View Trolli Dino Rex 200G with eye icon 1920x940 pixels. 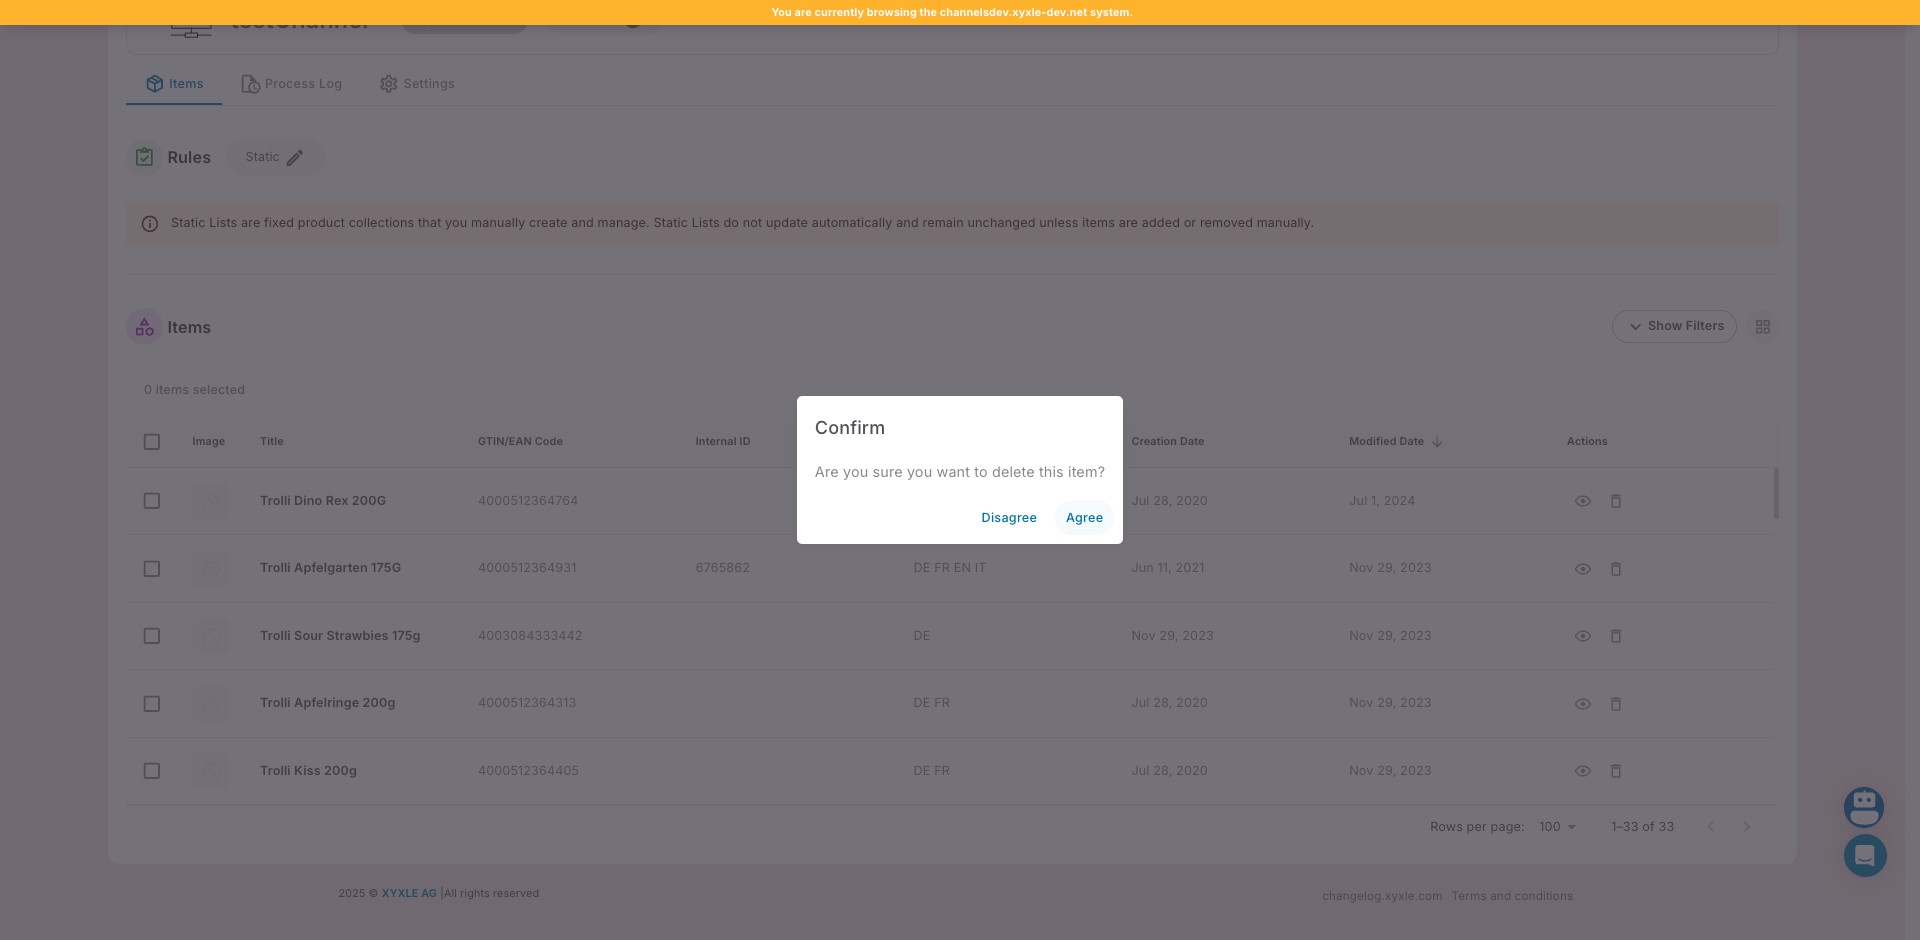[1583, 501]
